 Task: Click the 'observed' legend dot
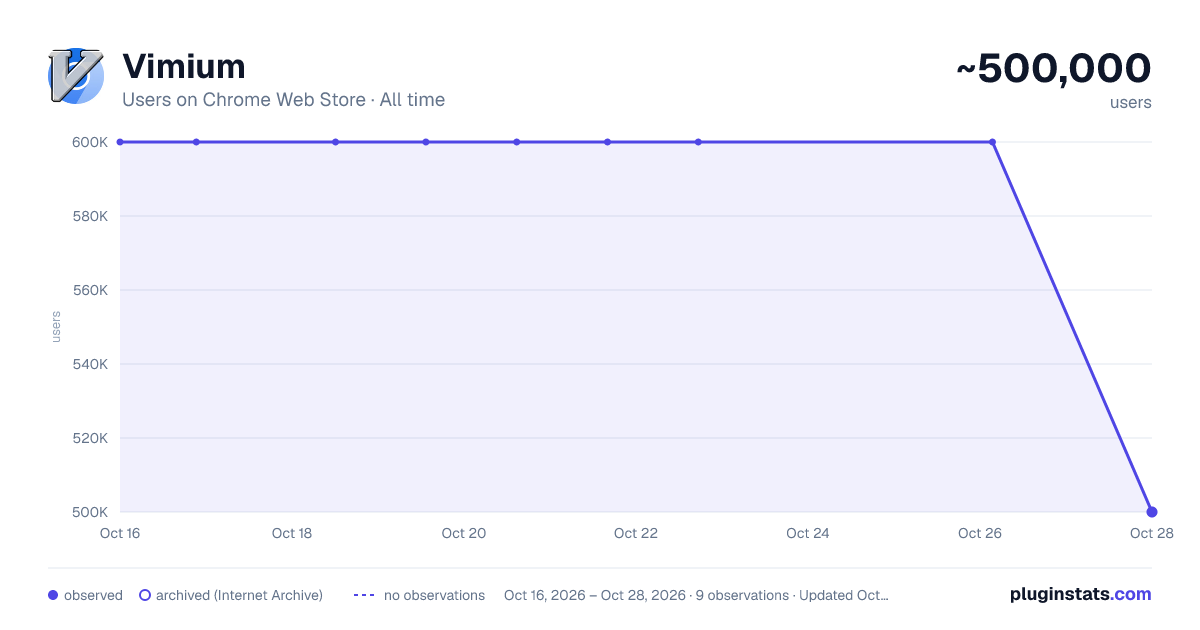pos(53,595)
